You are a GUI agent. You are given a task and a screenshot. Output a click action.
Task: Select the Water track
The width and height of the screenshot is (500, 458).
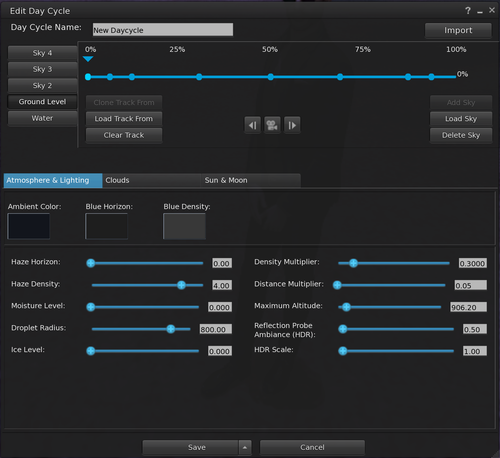pyautogui.click(x=42, y=118)
